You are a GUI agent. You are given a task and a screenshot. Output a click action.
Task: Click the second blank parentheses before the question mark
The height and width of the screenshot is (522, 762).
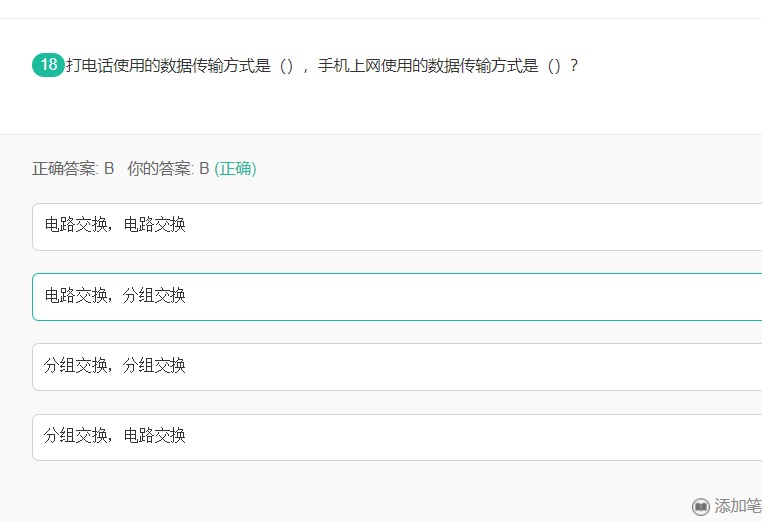(554, 66)
